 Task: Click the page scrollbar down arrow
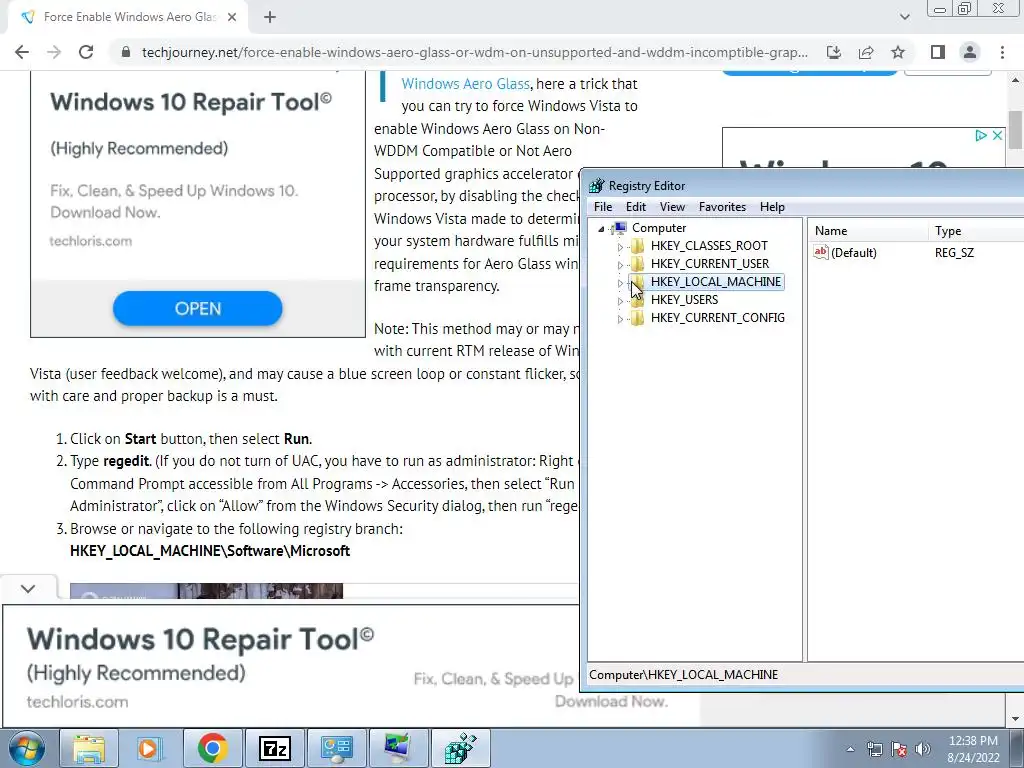[1014, 719]
